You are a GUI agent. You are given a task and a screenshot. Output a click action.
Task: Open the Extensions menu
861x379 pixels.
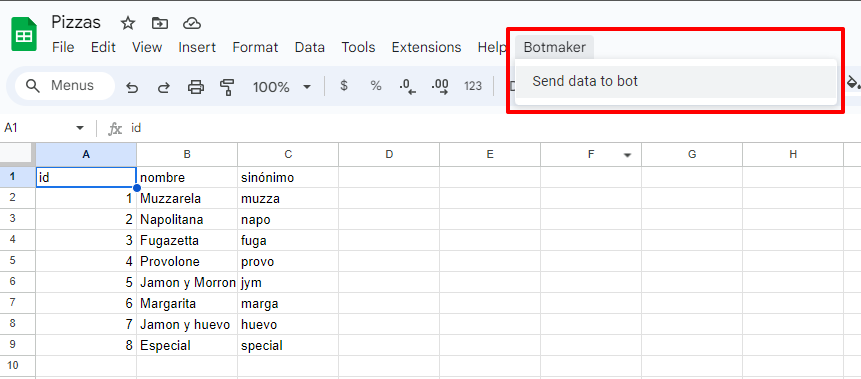[426, 48]
